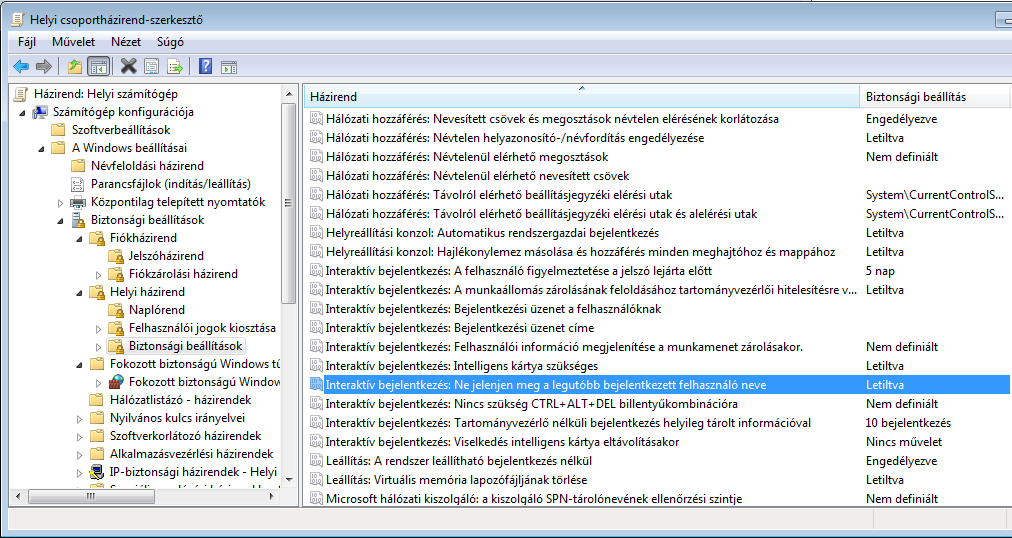Select Névfeloldási házirend in the tree
Viewport: 1012px width, 538px height.
pos(147,166)
